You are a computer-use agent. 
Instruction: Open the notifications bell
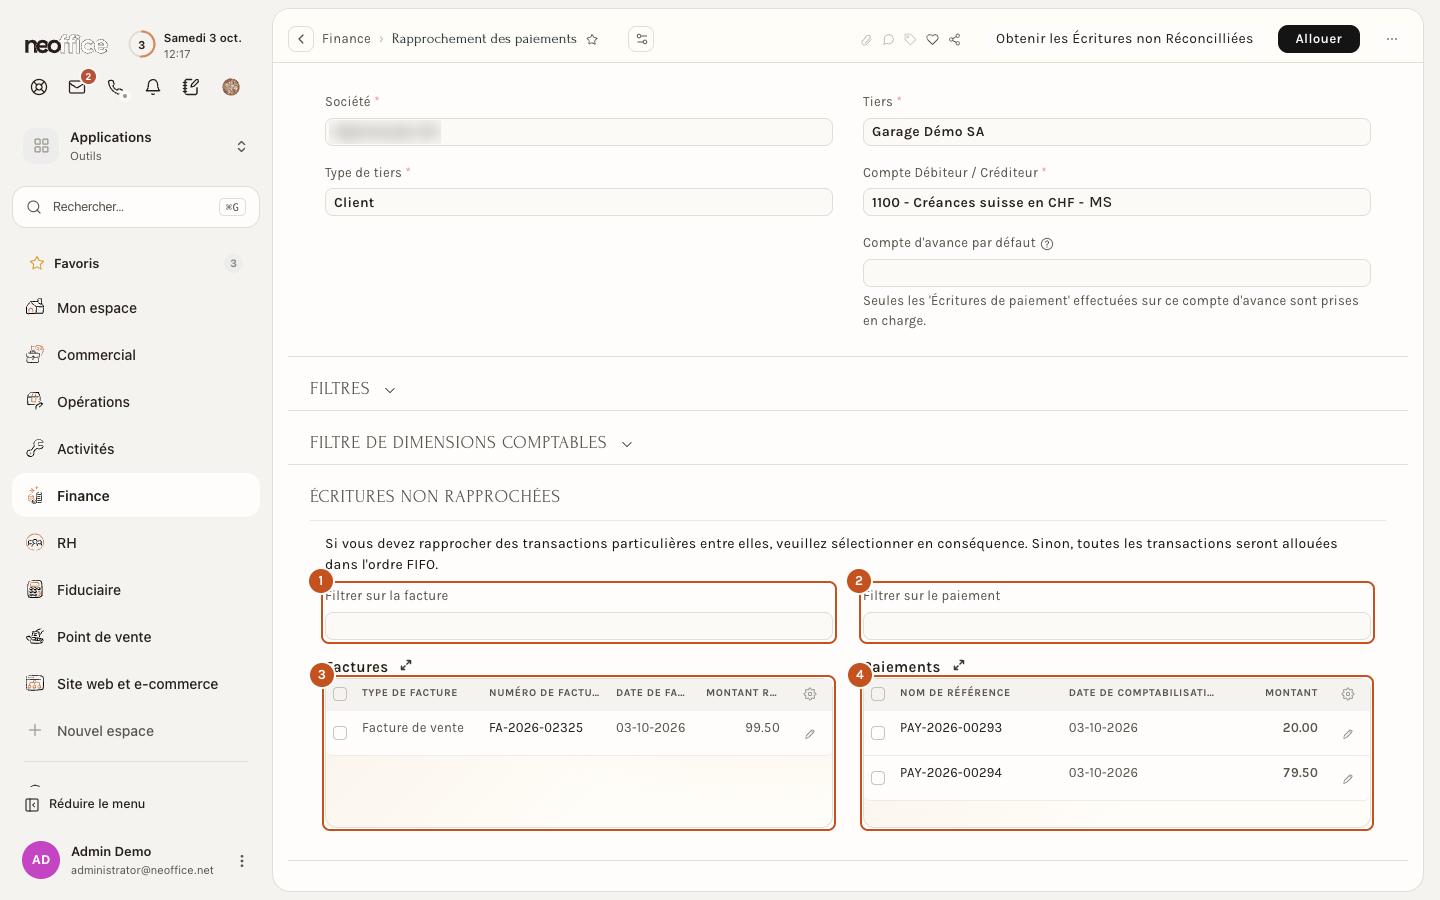[153, 87]
